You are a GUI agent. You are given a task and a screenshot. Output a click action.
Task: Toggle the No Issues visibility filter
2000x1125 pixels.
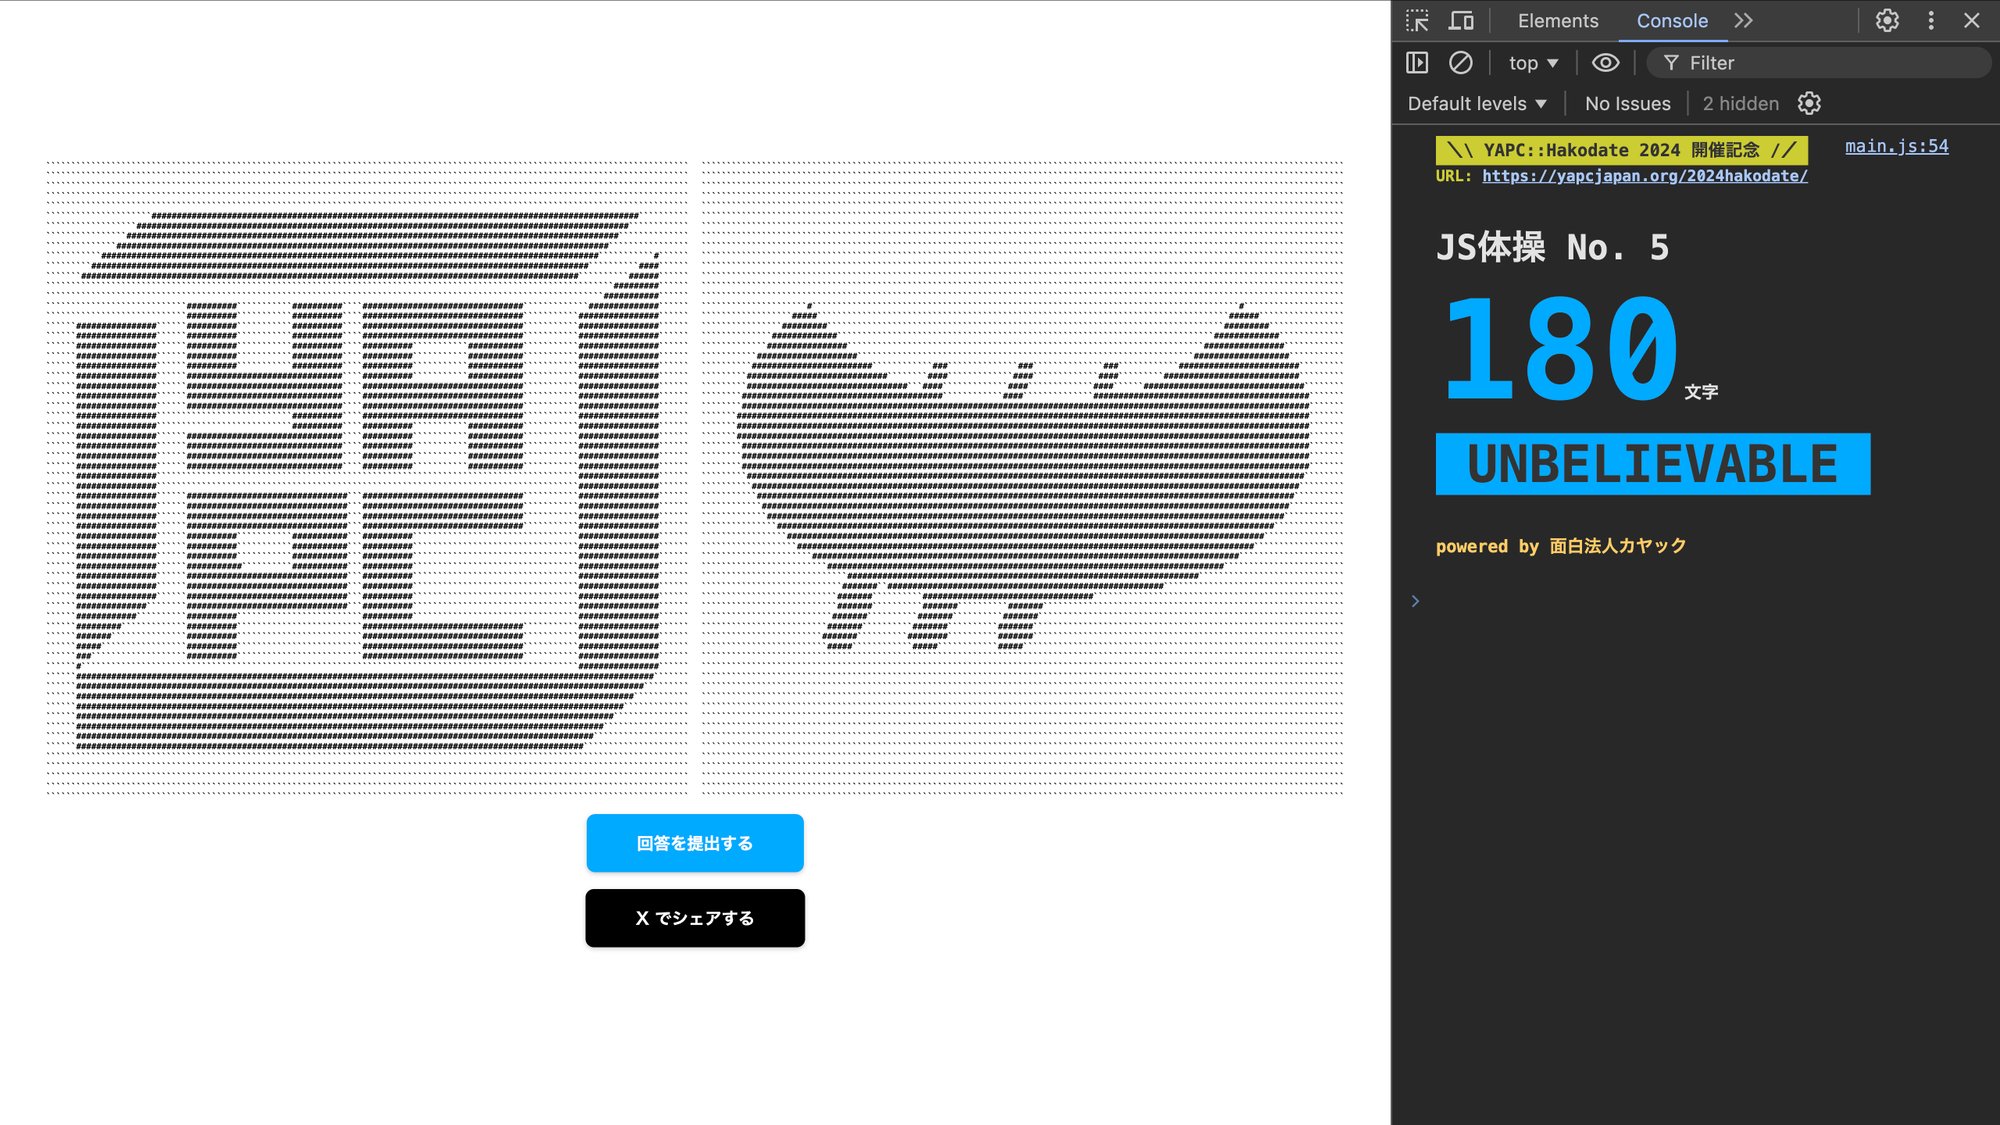coord(1626,103)
